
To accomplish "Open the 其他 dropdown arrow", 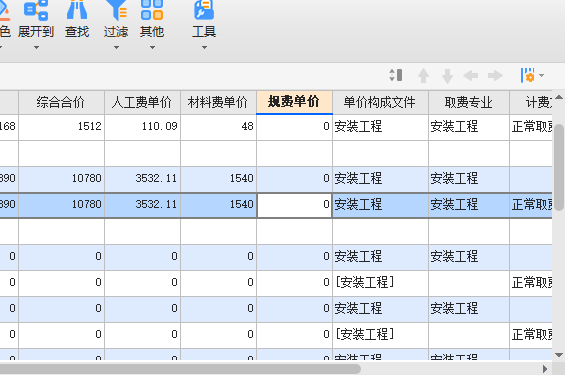I will (152, 48).
